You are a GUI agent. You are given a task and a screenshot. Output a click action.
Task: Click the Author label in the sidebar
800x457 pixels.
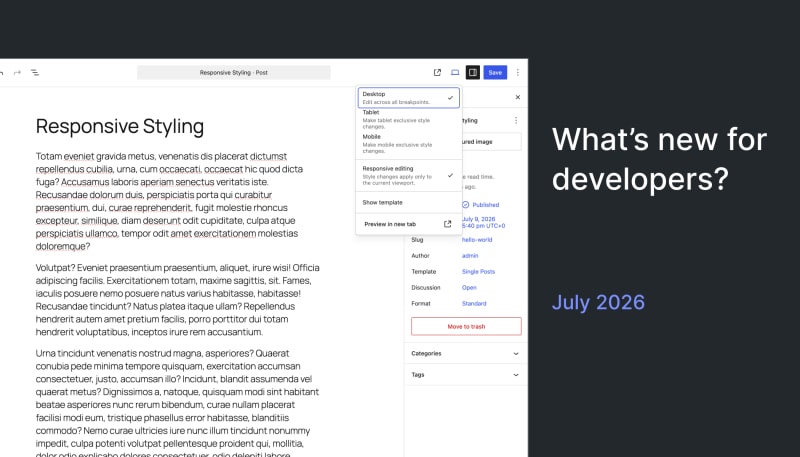point(420,256)
